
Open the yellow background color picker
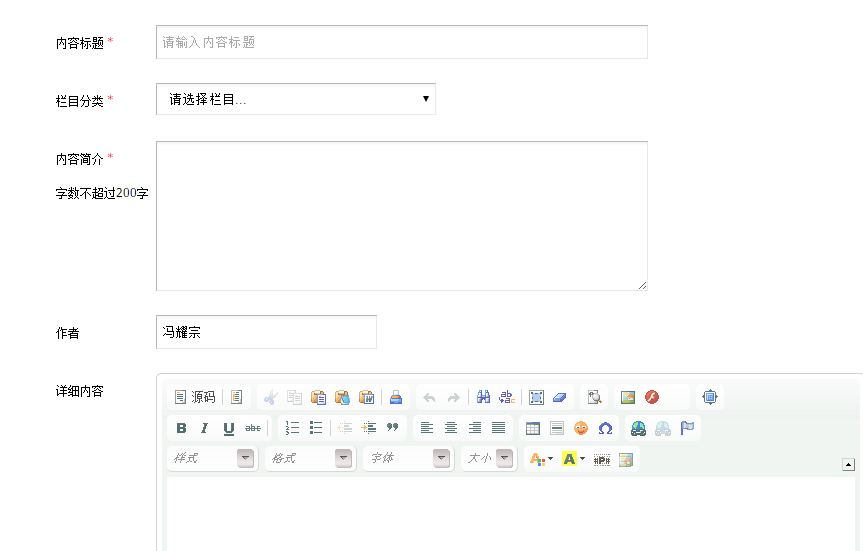[573, 459]
